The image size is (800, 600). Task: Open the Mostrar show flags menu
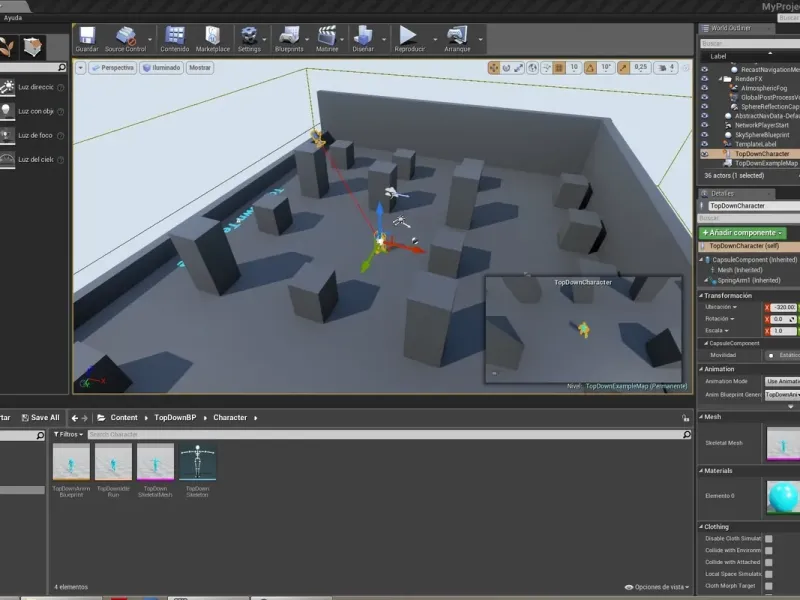[200, 67]
